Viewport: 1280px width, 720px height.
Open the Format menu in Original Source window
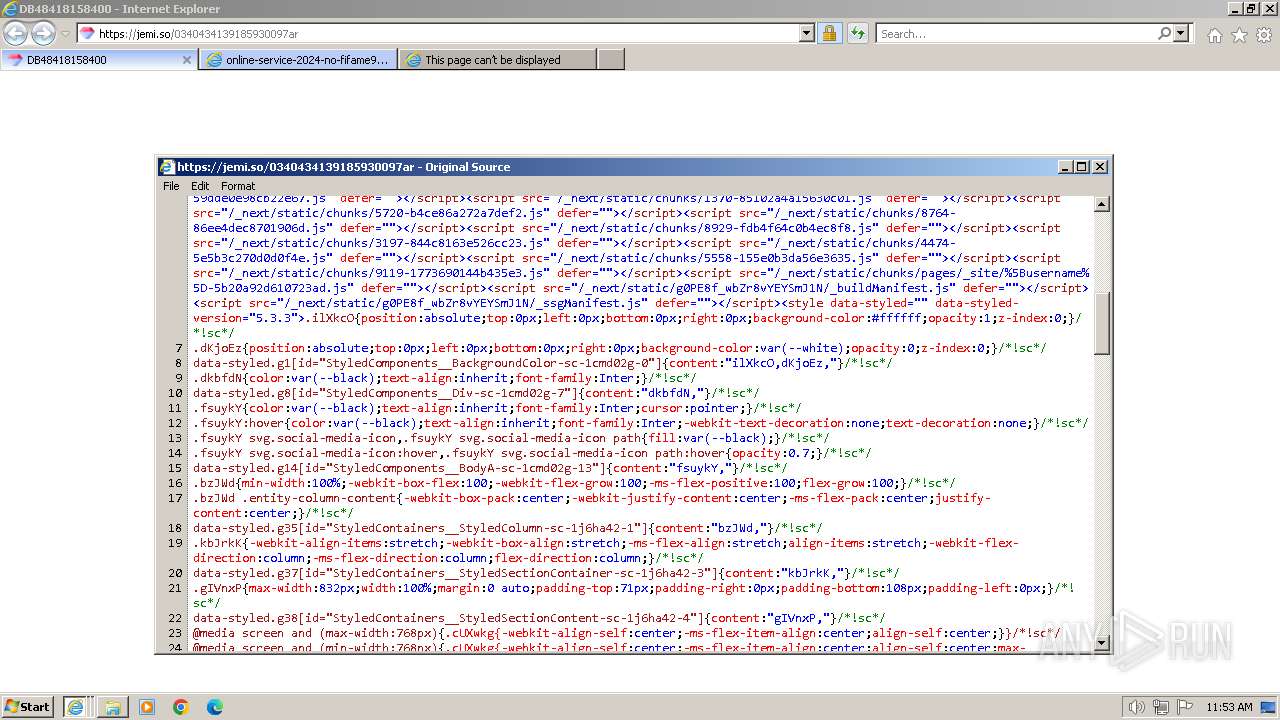pyautogui.click(x=238, y=186)
